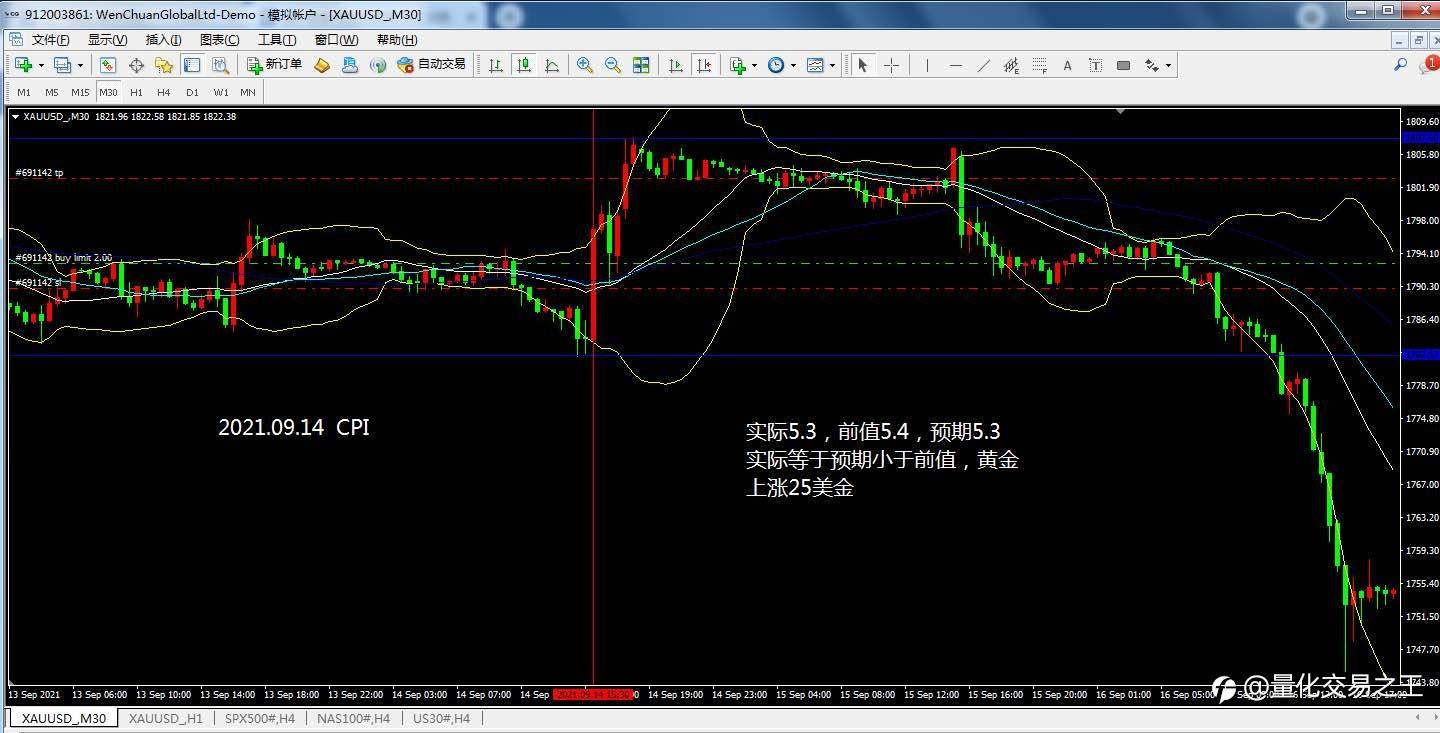This screenshot has width=1440, height=733.
Task: Open the arrows objects tool
Action: point(1152,65)
